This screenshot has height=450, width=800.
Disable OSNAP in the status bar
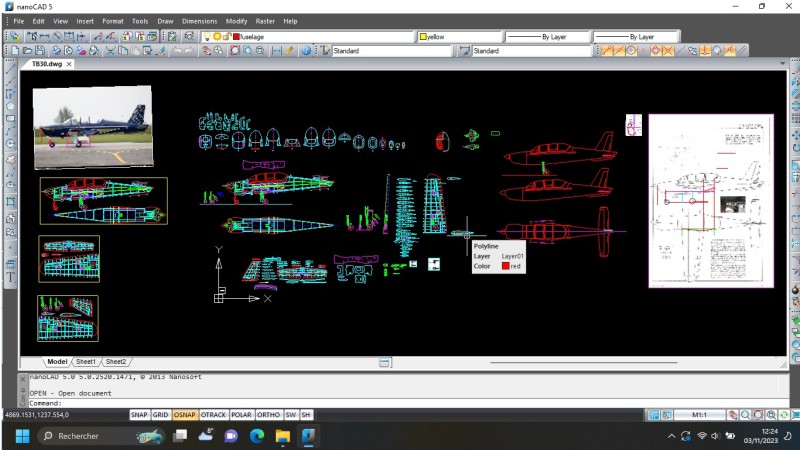(x=185, y=415)
